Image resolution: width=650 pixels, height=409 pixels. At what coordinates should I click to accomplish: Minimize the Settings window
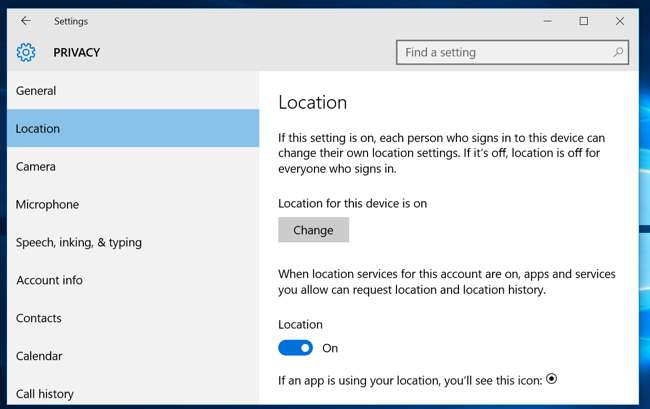click(548, 21)
